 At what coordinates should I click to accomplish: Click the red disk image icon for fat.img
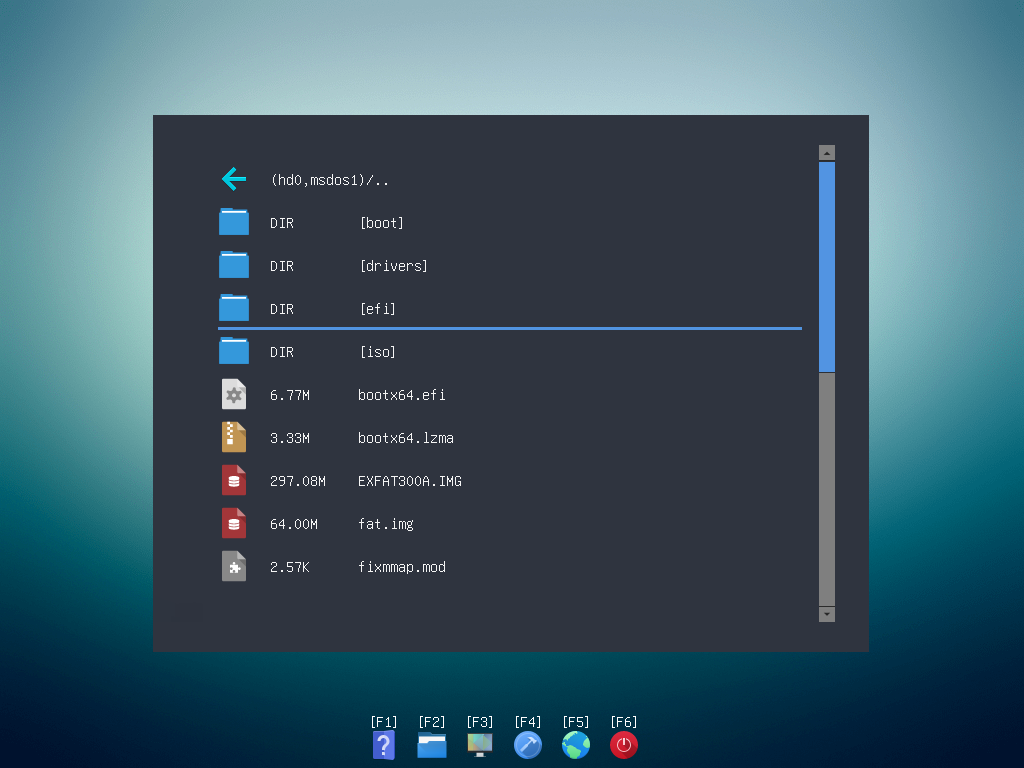234,524
